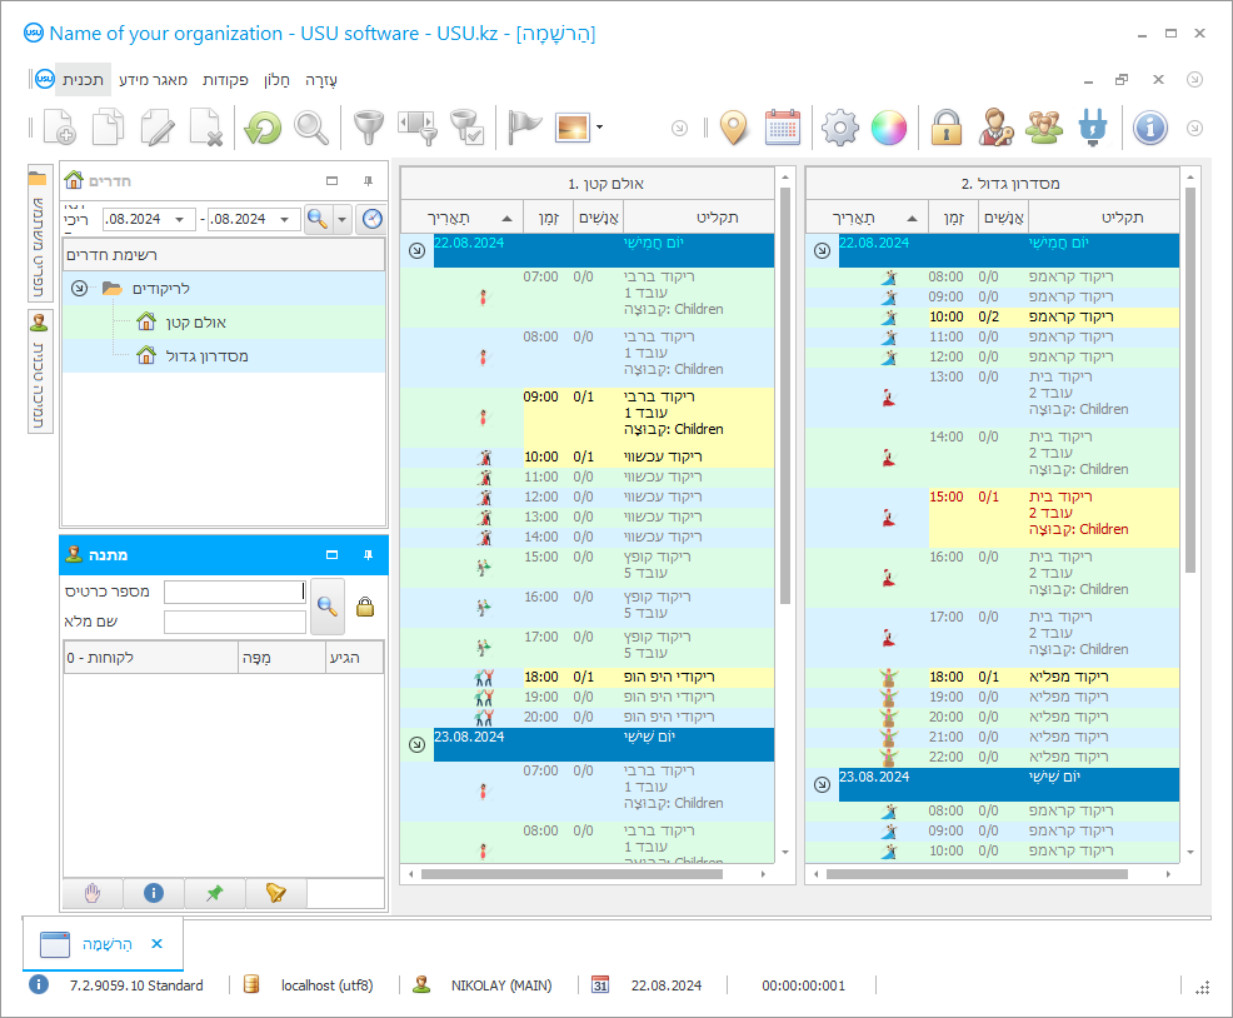Toggle the small lock beside card search
Image resolution: width=1233 pixels, height=1018 pixels.
[365, 607]
